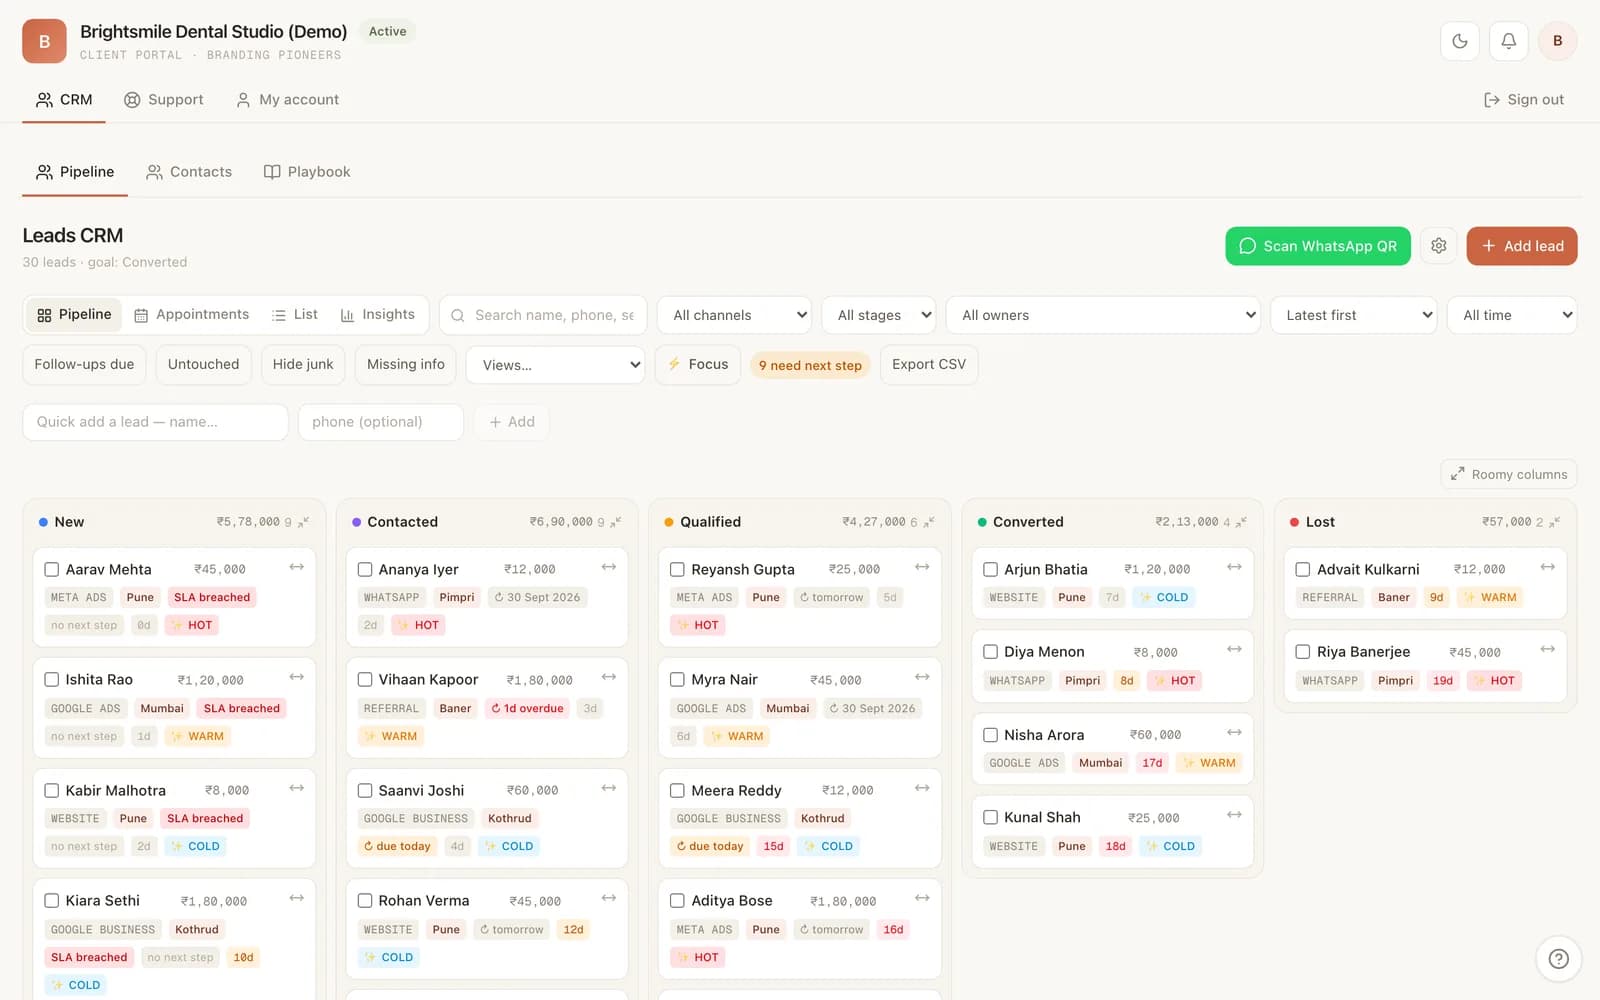
Task: Sign out of the portal
Action: click(x=1523, y=100)
